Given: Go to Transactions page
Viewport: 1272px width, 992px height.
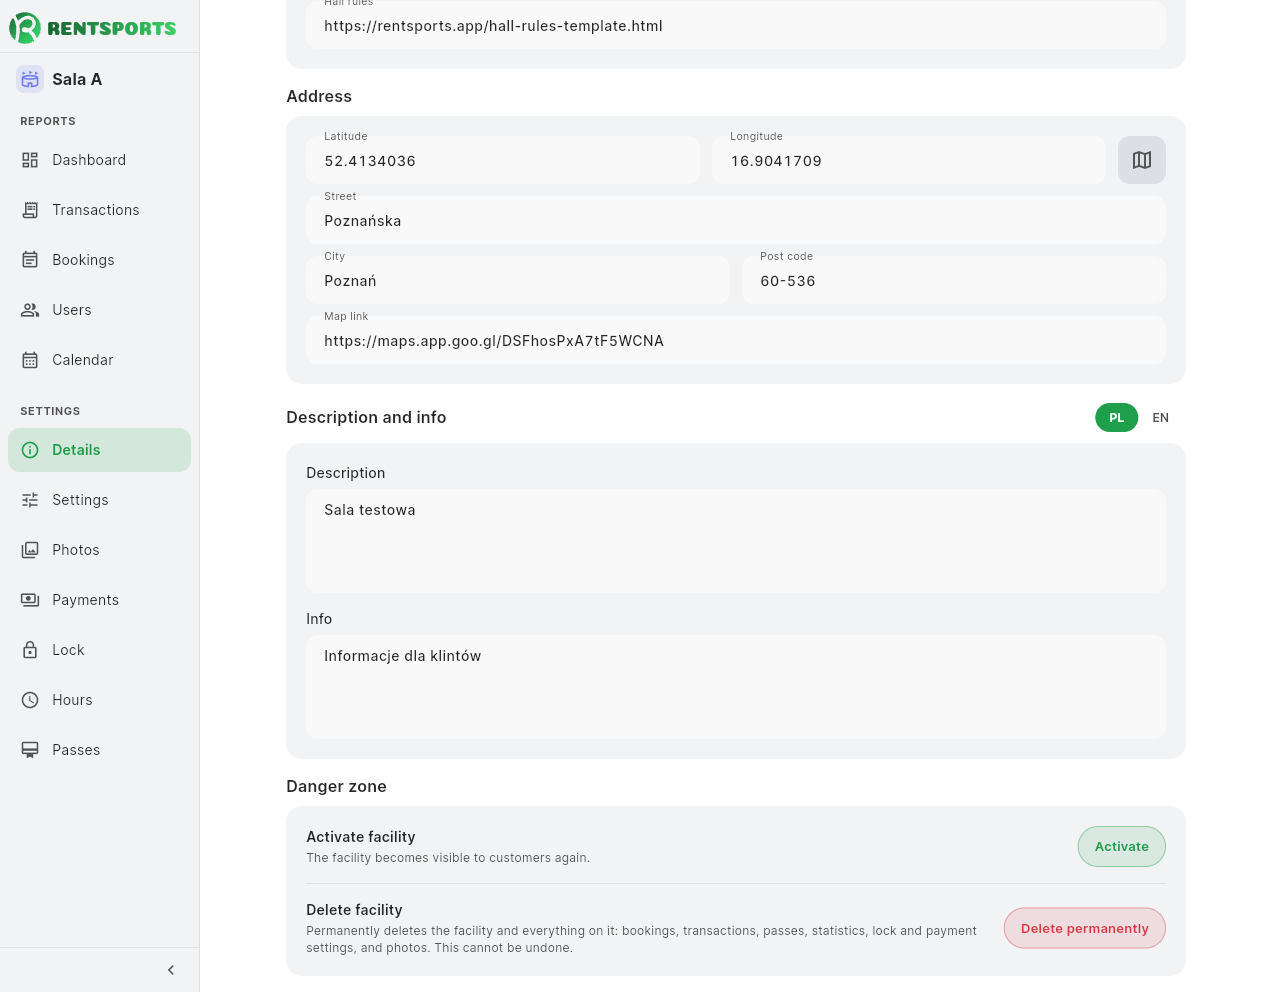Looking at the screenshot, I should [99, 210].
